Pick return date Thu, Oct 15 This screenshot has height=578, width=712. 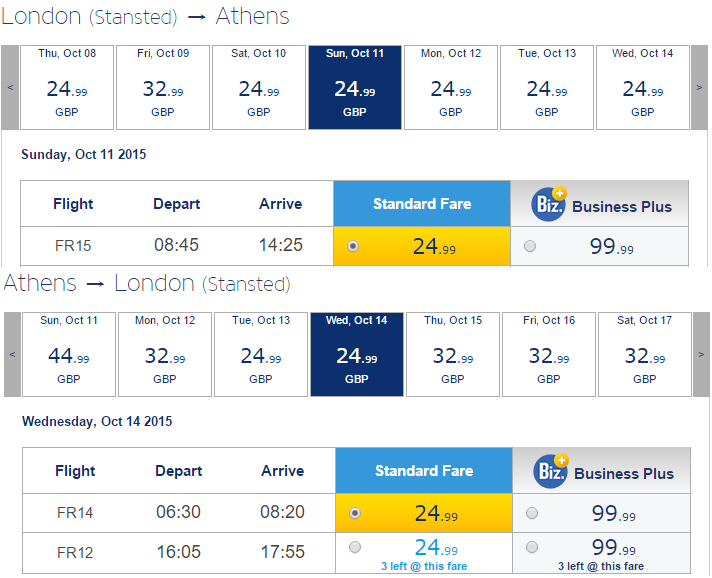[x=453, y=354]
